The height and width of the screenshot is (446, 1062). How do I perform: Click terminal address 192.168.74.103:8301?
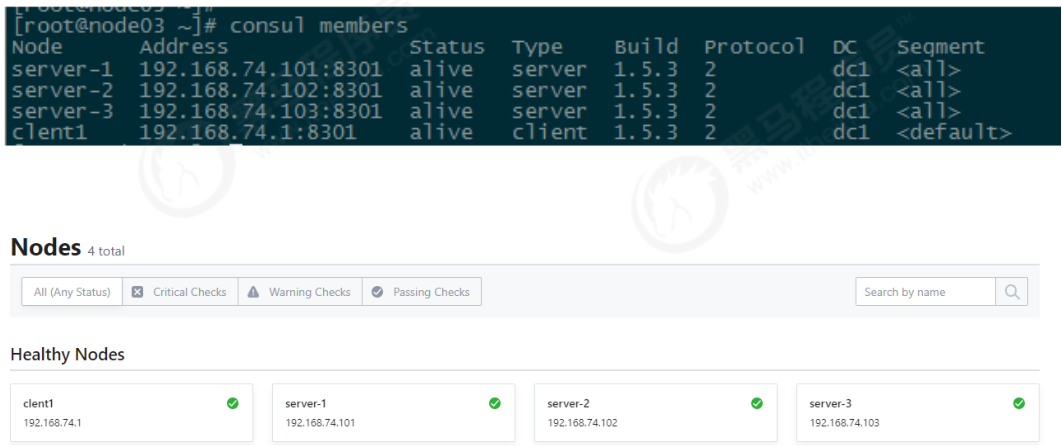tap(261, 111)
